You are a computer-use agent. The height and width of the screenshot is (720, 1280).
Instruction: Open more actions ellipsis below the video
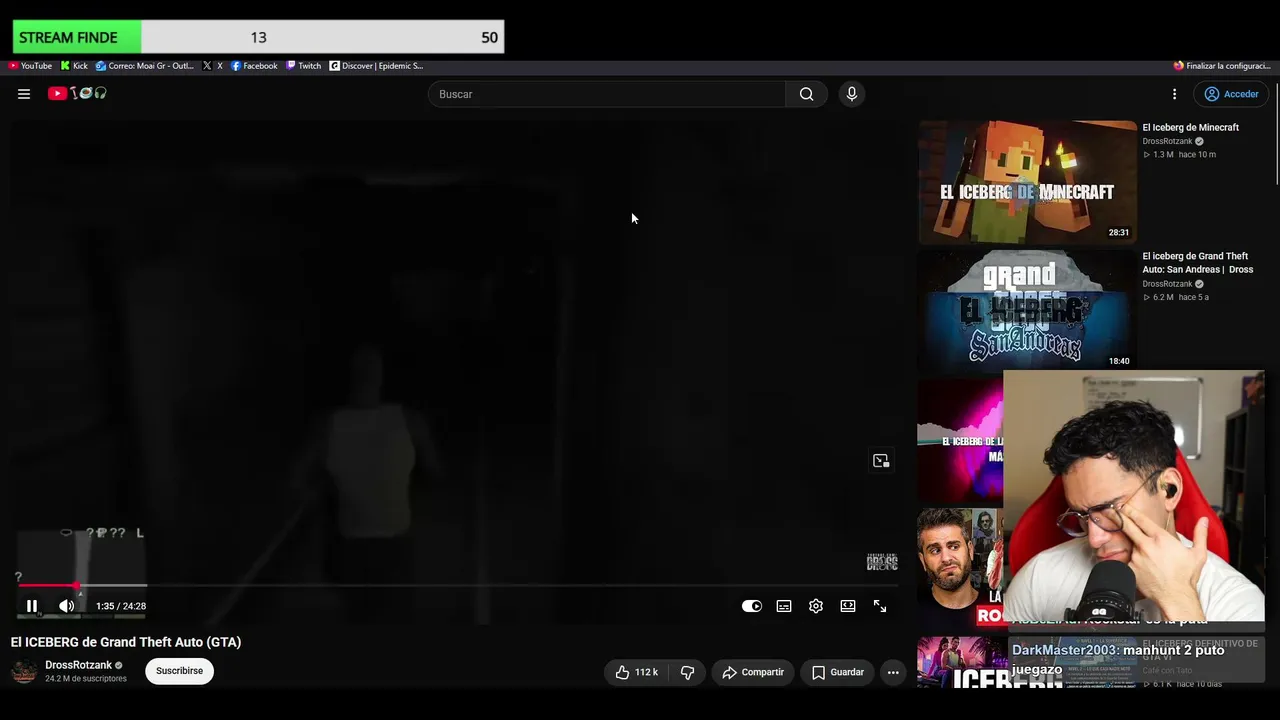point(893,672)
